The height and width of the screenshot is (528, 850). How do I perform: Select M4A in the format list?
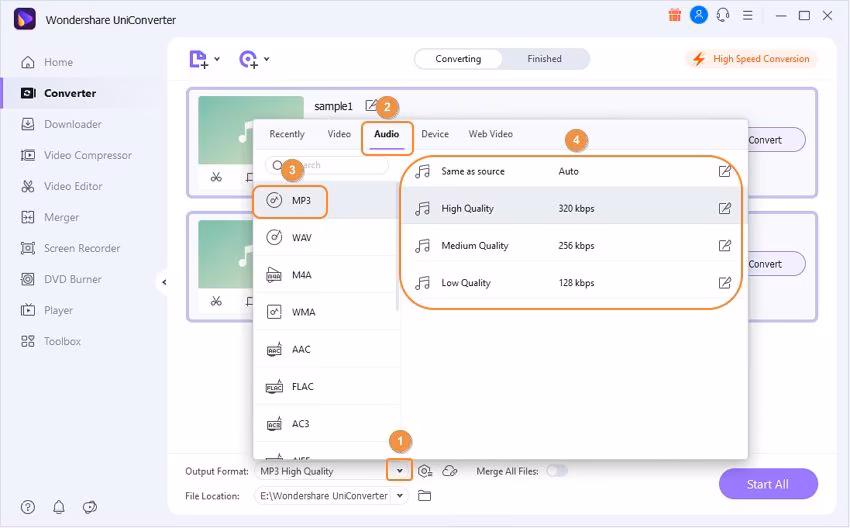click(x=326, y=275)
